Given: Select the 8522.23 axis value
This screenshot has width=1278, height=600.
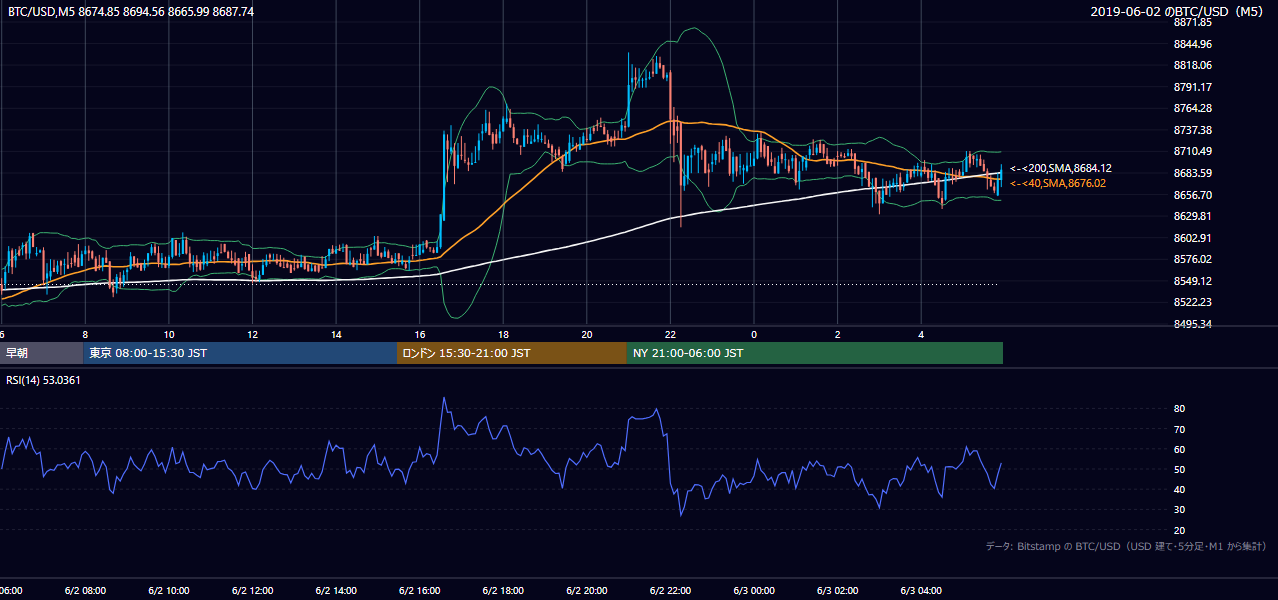Looking at the screenshot, I should coord(1194,302).
